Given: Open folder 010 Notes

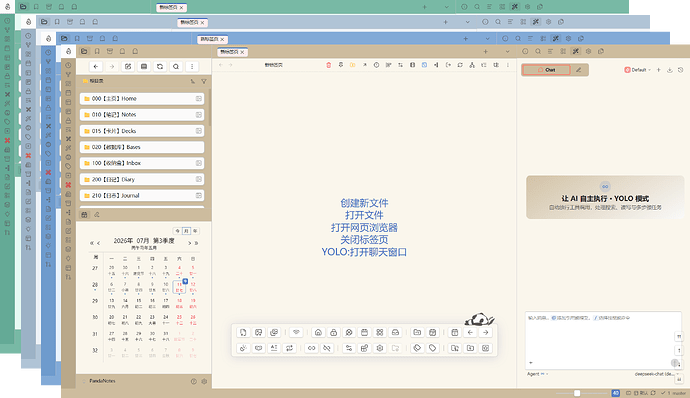Looking at the screenshot, I should coord(142,114).
